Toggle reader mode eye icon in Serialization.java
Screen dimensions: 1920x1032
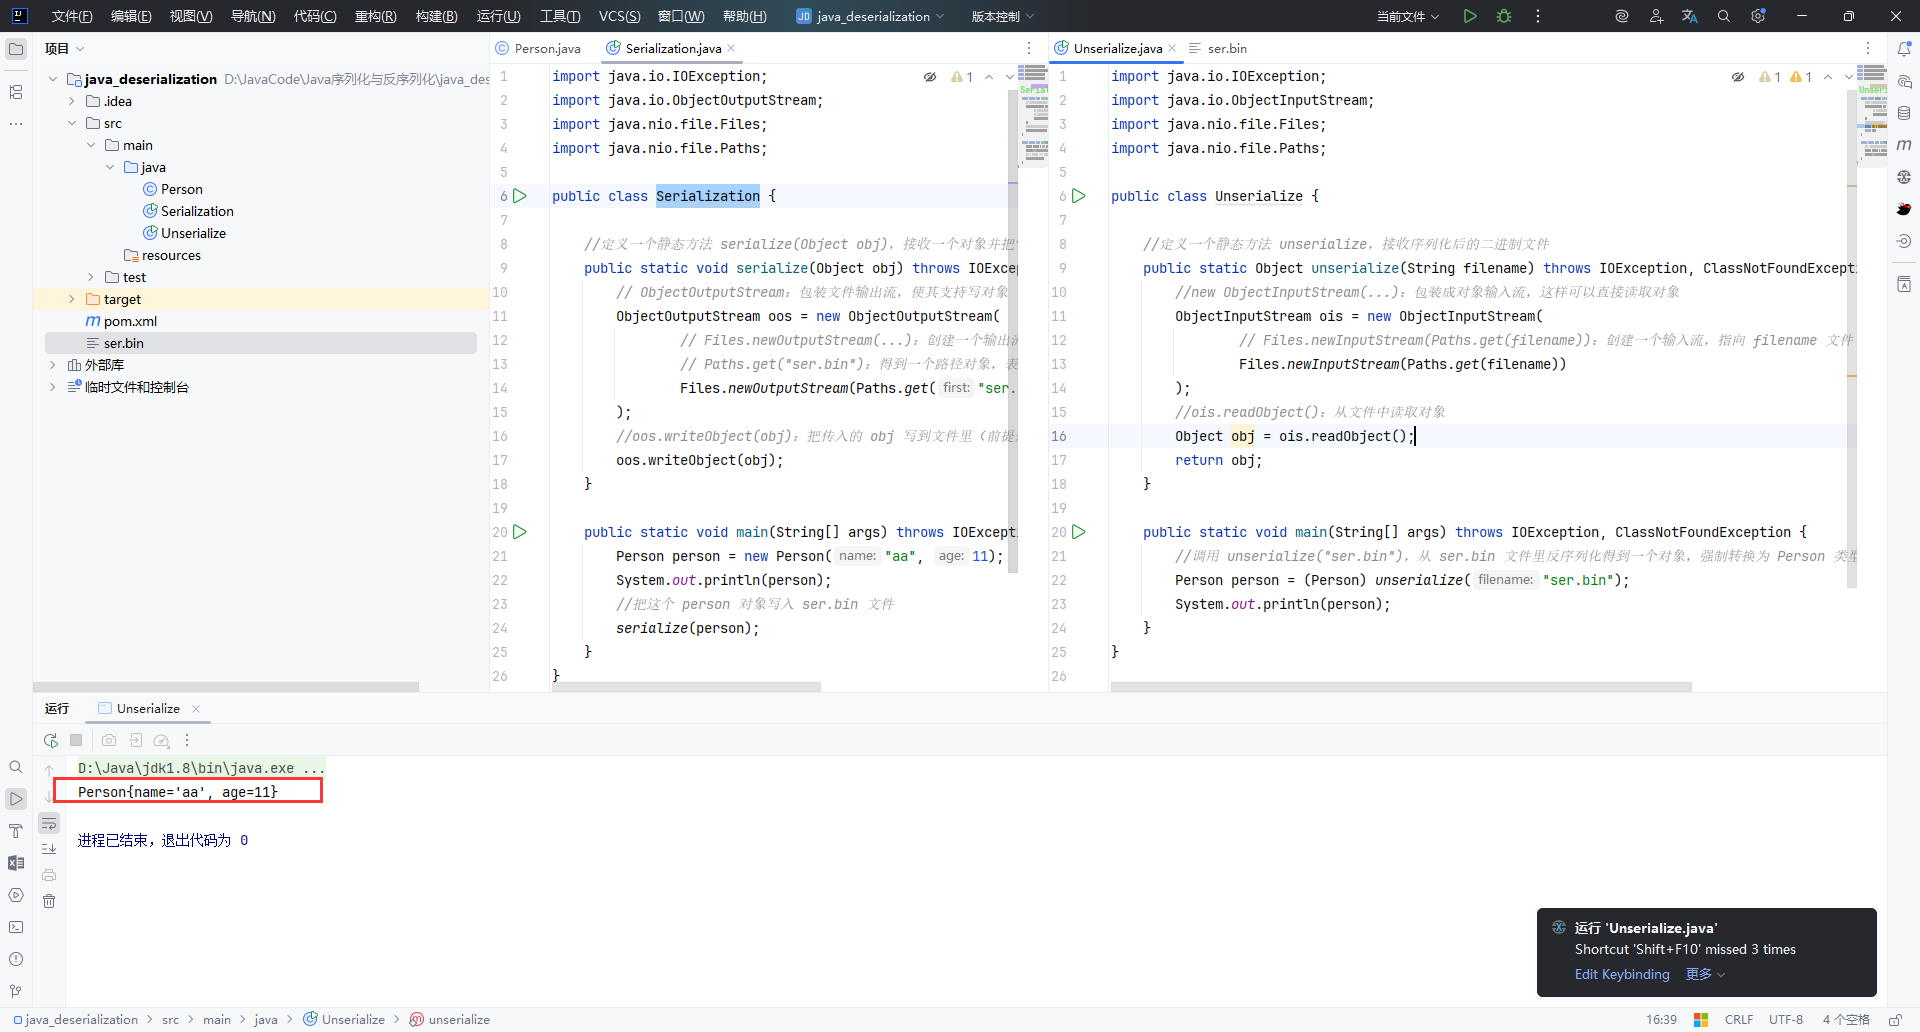[930, 77]
